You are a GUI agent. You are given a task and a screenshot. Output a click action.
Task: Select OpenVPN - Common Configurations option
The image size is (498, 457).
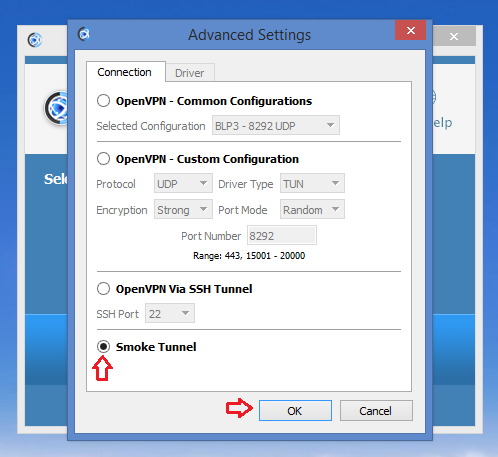(x=103, y=101)
